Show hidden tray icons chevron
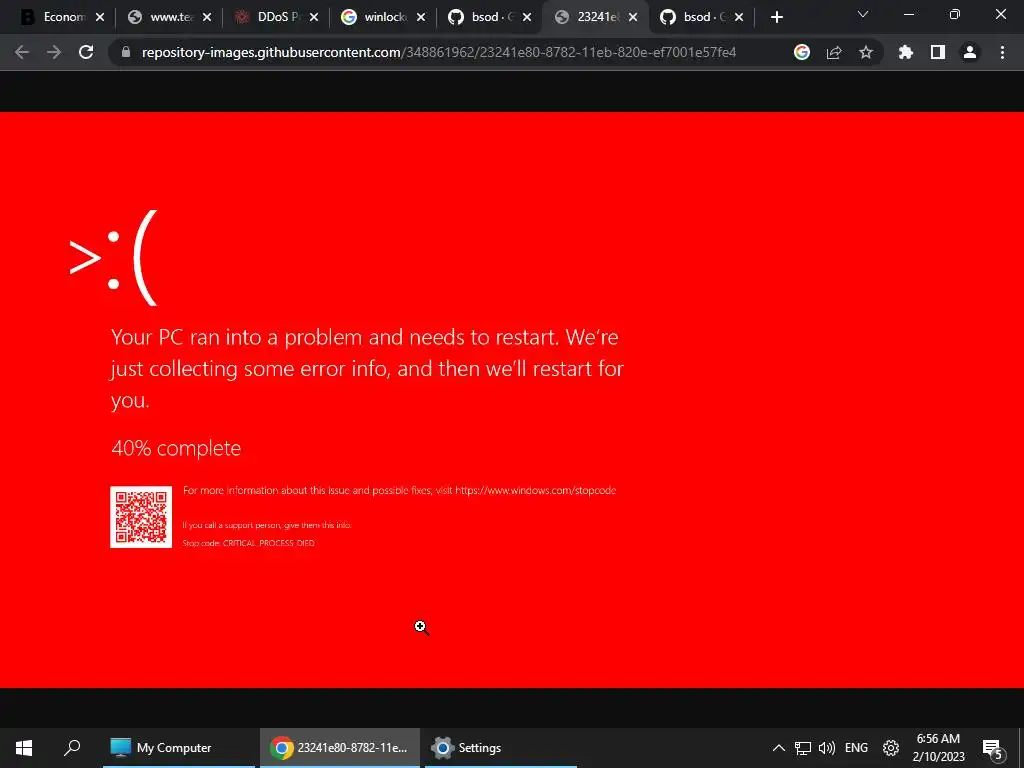This screenshot has width=1024, height=768. click(778, 748)
